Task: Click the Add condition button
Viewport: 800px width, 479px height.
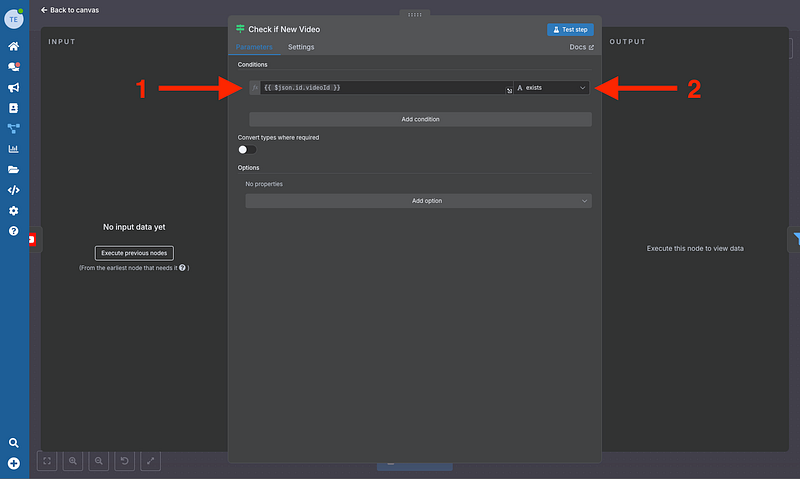Action: pyautogui.click(x=420, y=119)
